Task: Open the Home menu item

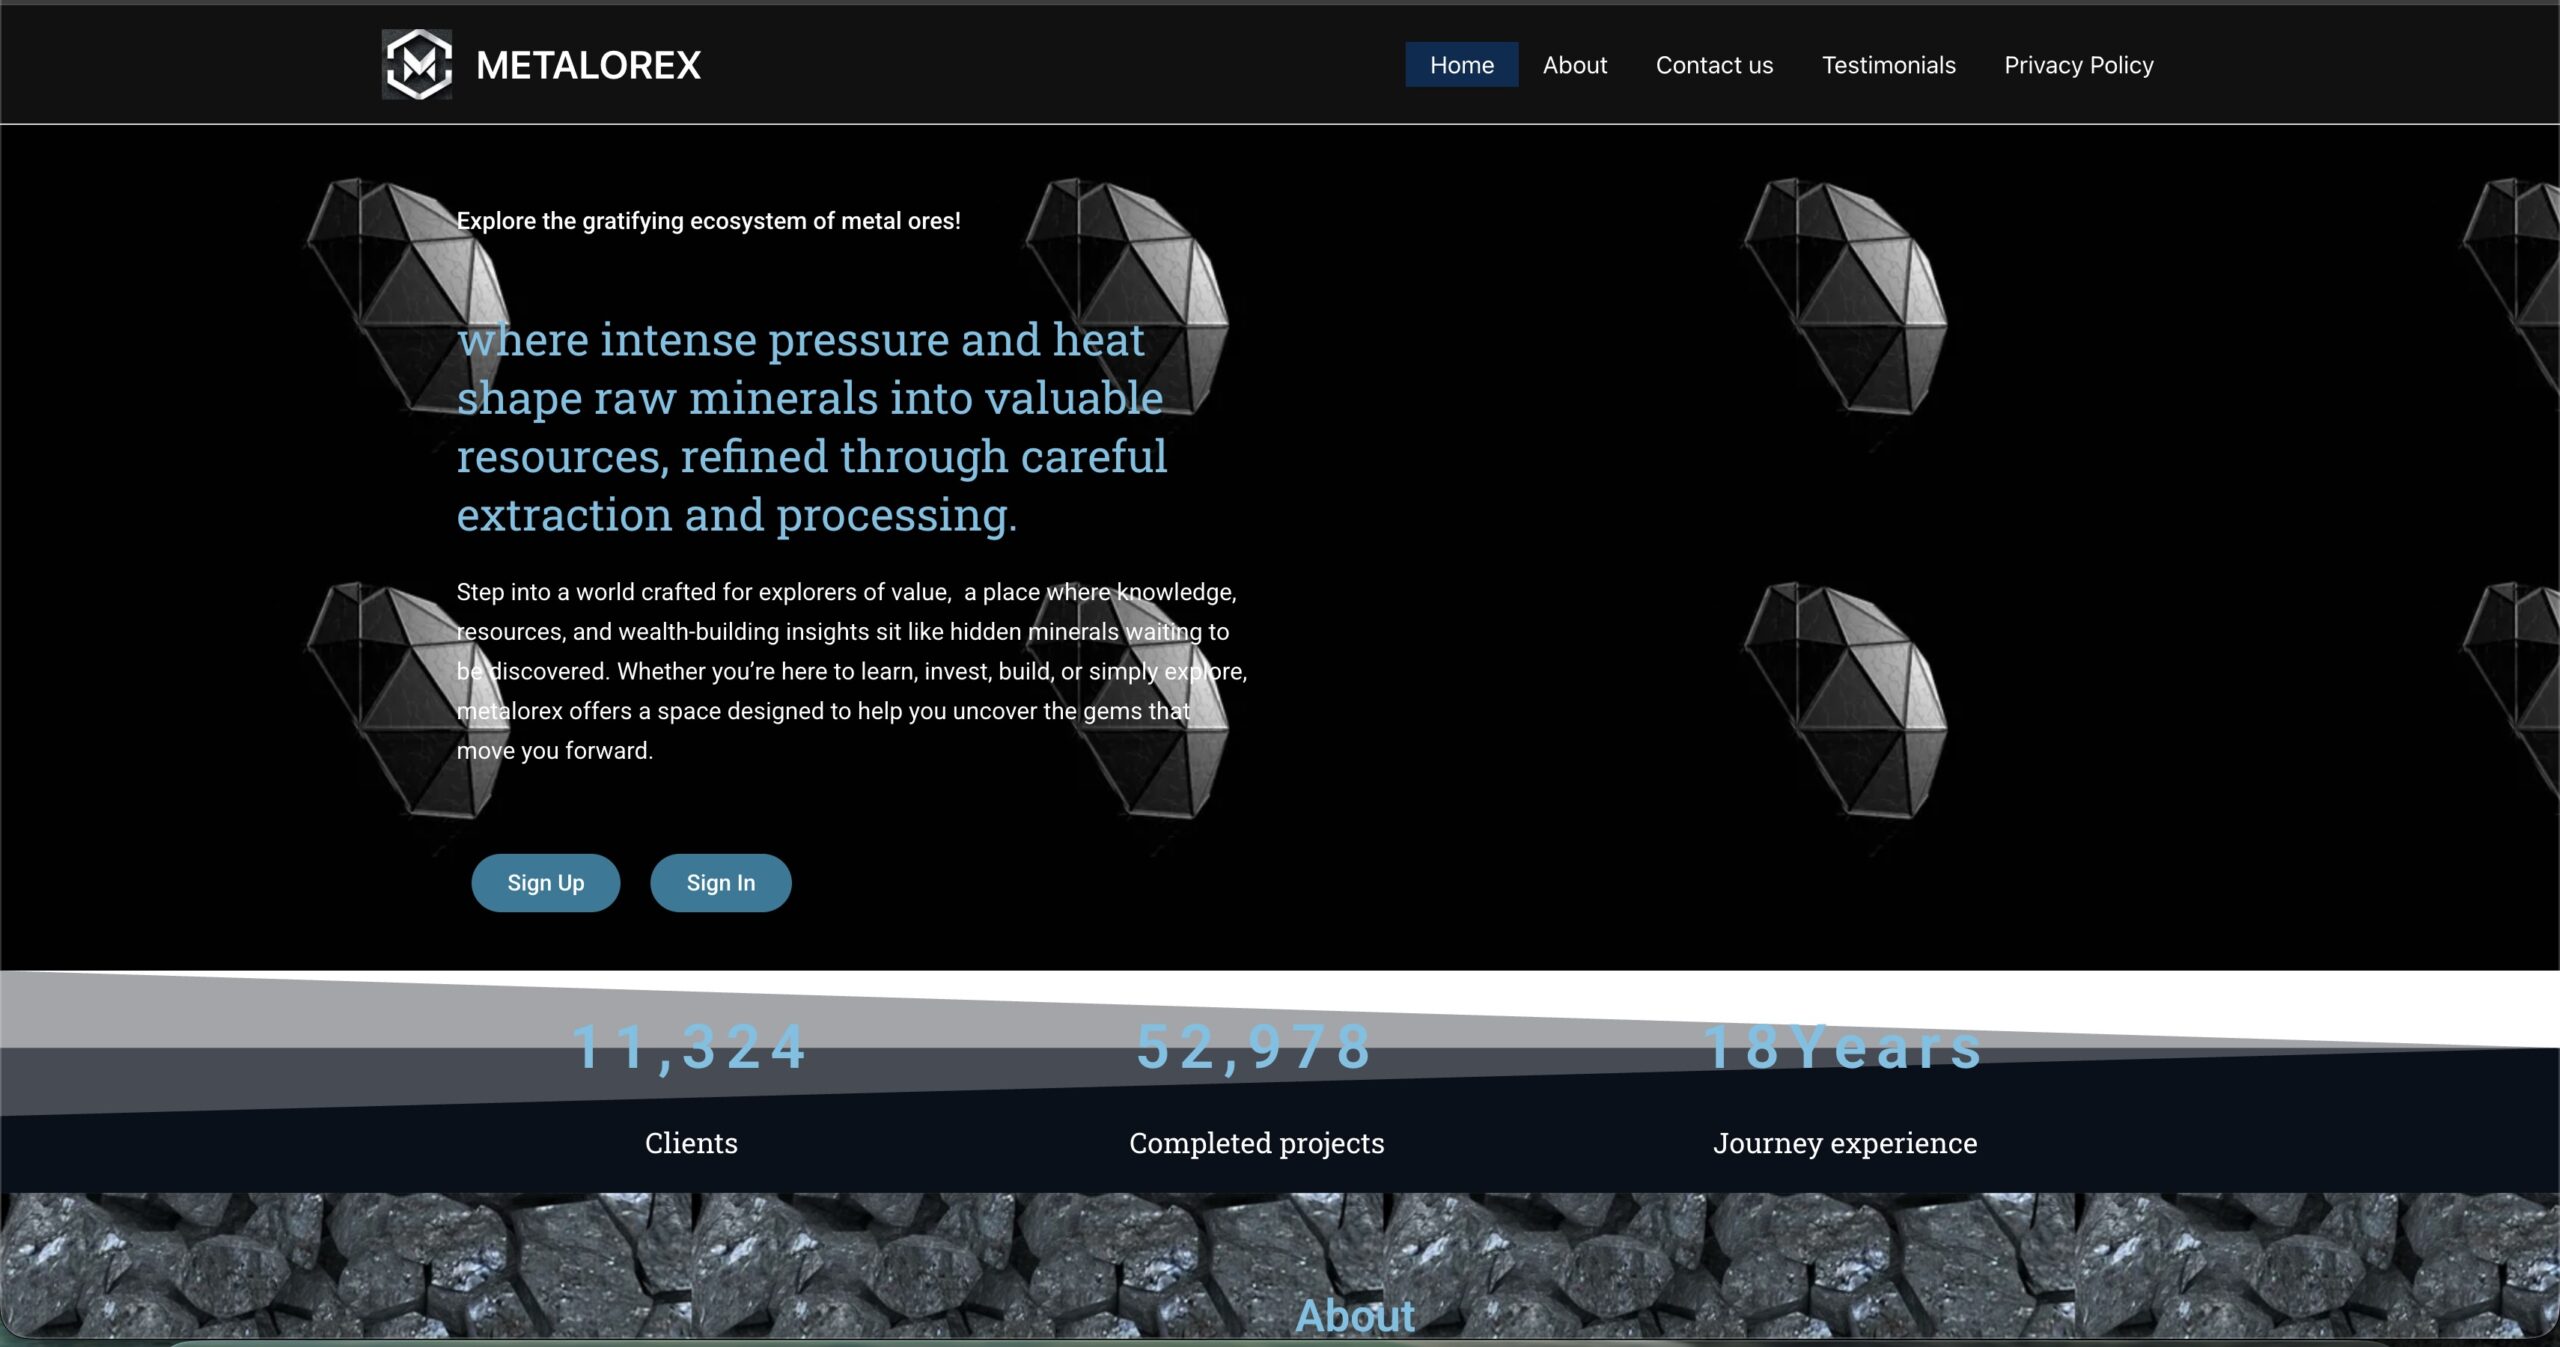Action: (1461, 65)
